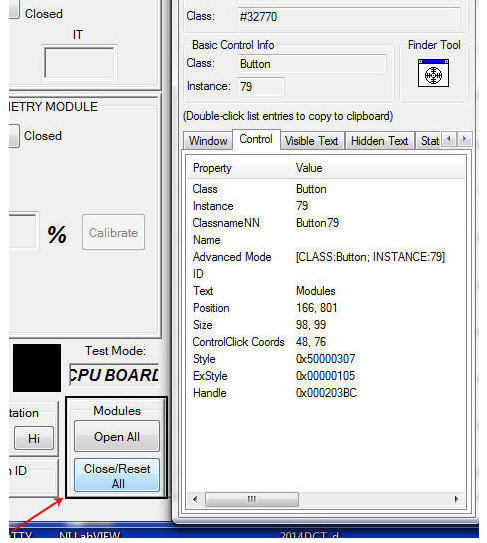The width and height of the screenshot is (487, 543).
Task: Click the Open All button
Action: [117, 436]
